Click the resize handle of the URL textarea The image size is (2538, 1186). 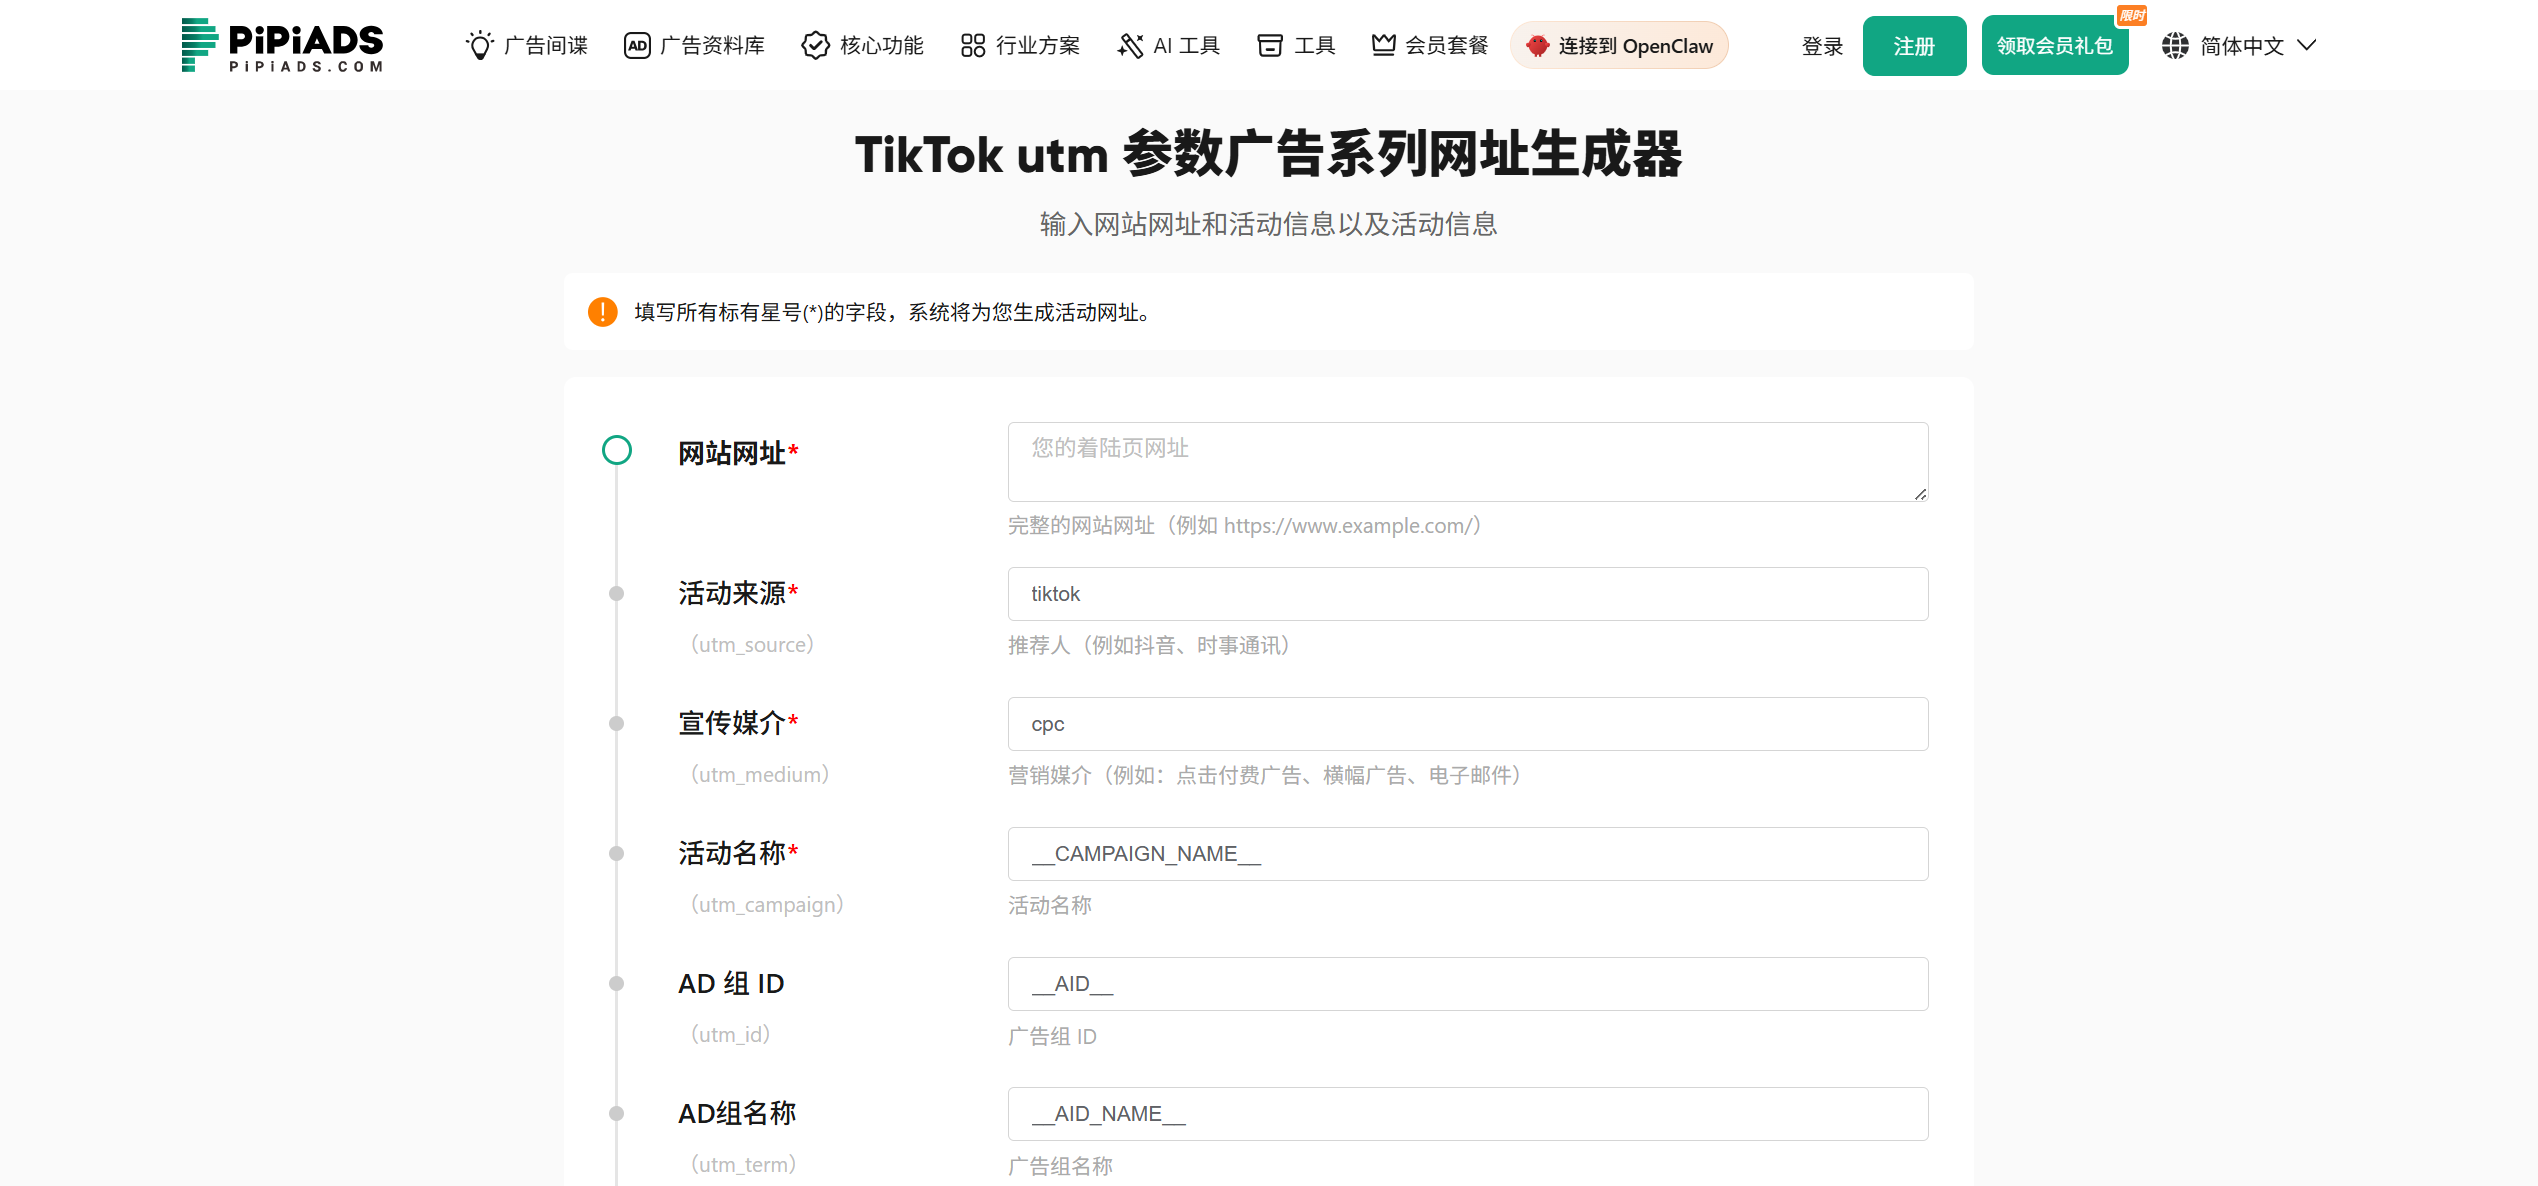pos(1920,494)
